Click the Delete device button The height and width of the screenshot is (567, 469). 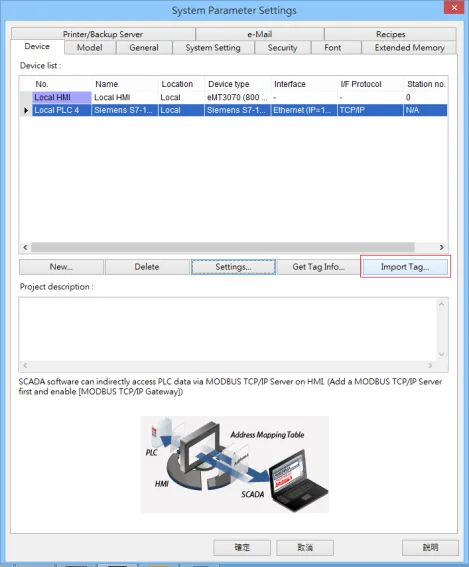click(147, 267)
